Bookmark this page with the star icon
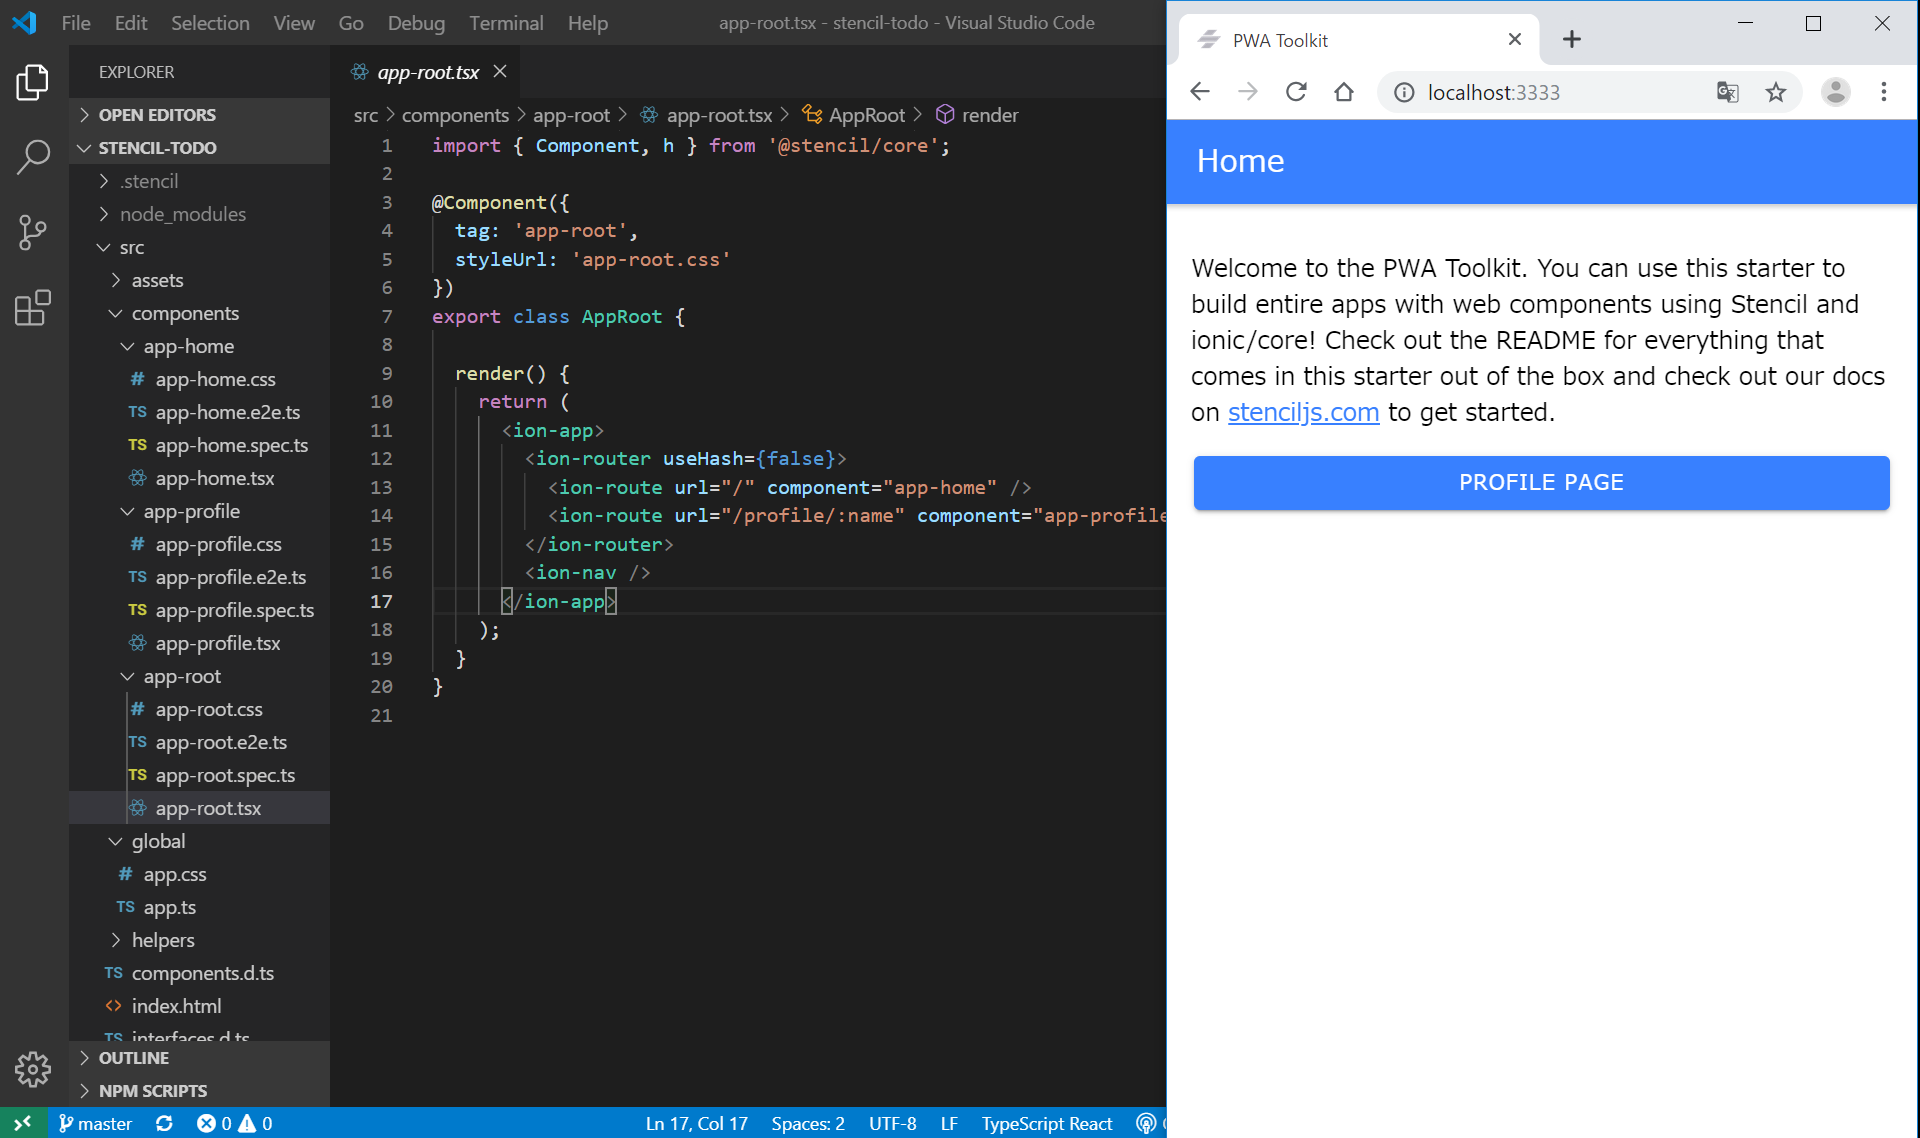The width and height of the screenshot is (1920, 1138). 1775,92
